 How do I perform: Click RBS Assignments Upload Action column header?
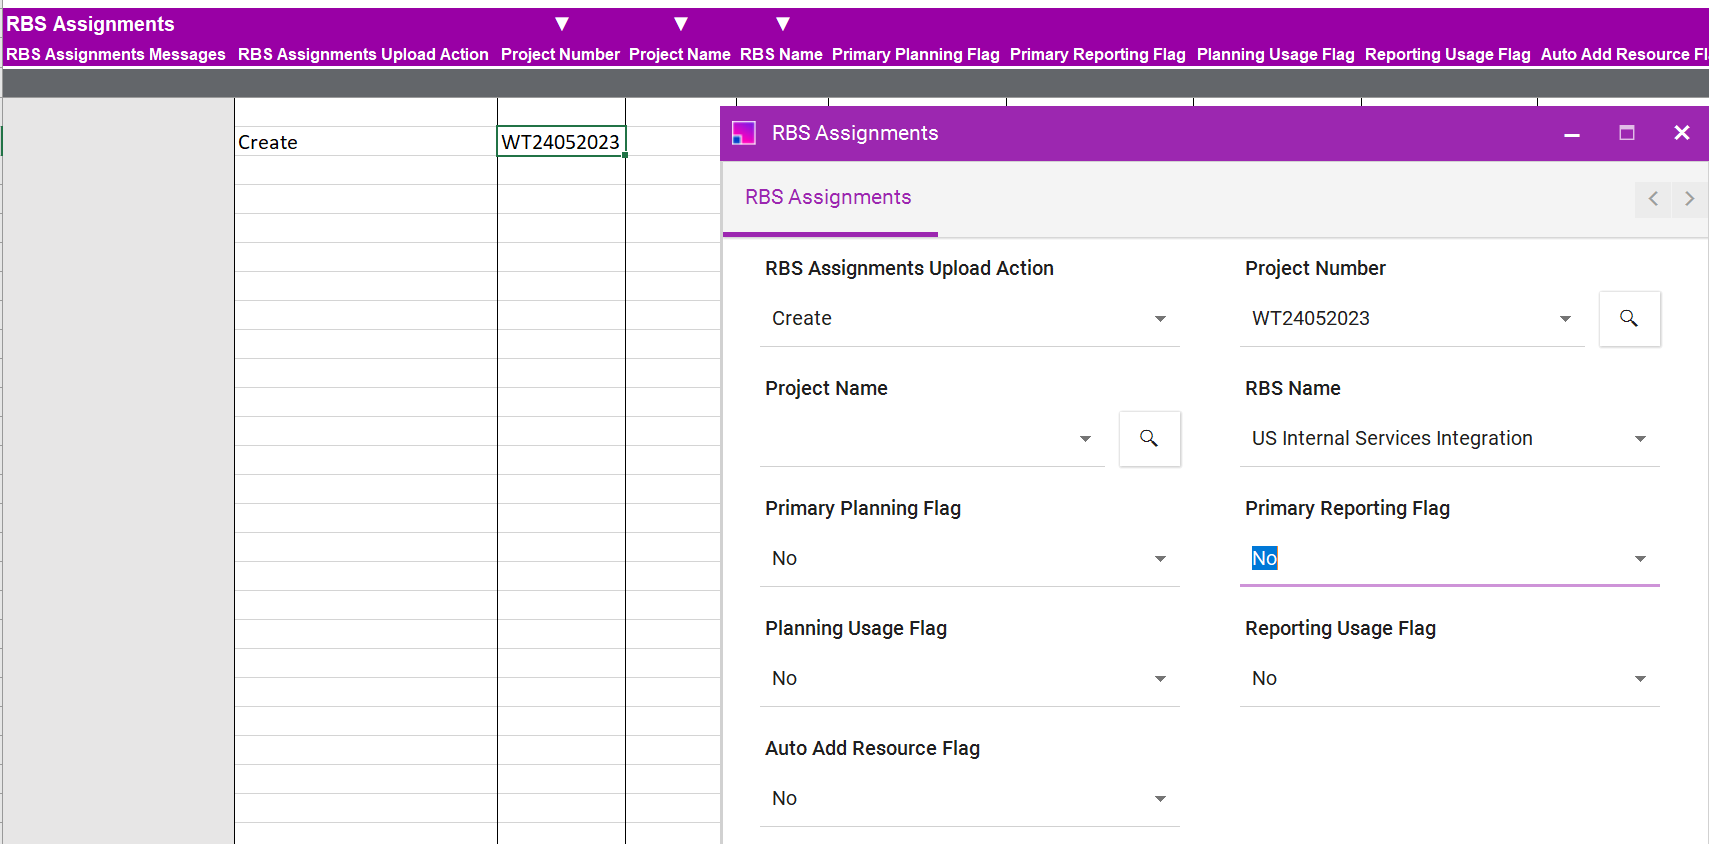tap(363, 55)
